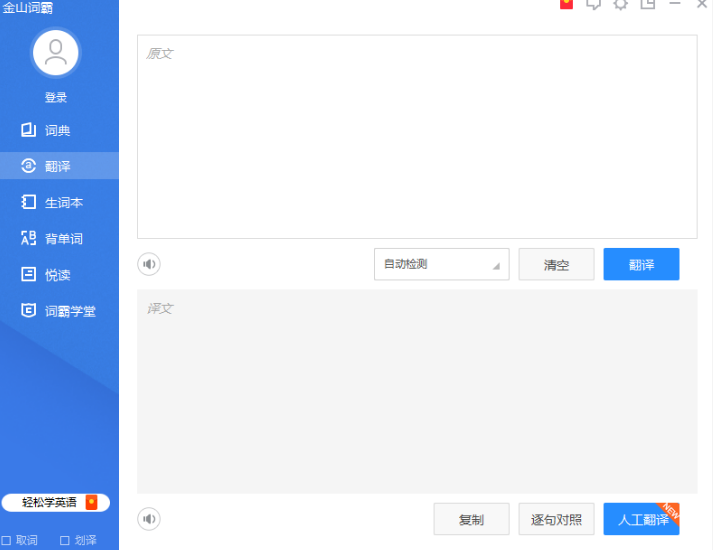This screenshot has width=713, height=550.
Task: Click the mini-window mode icon
Action: tap(648, 4)
